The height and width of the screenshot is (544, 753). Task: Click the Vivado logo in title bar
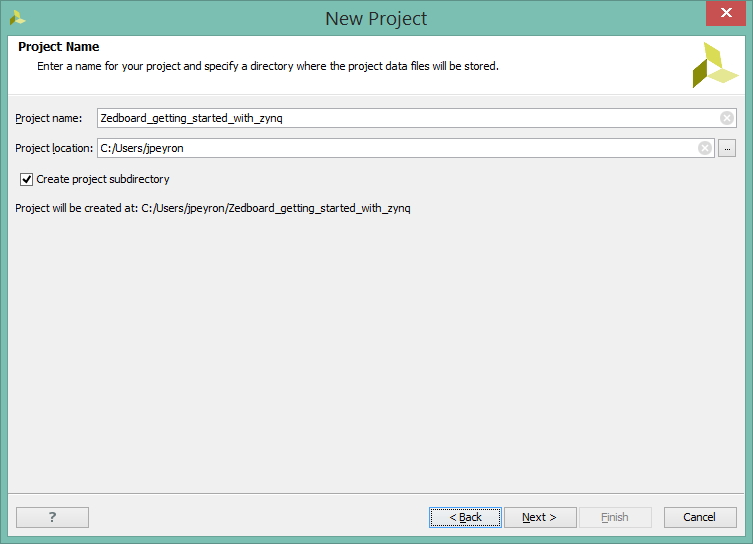pyautogui.click(x=17, y=18)
